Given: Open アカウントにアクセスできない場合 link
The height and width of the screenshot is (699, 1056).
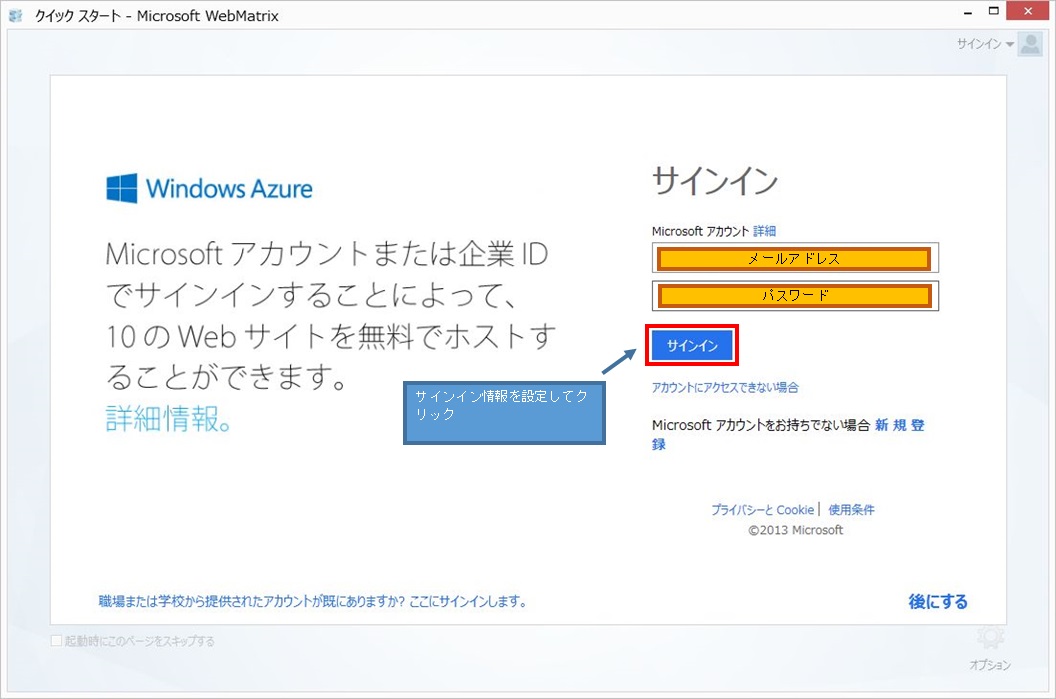Looking at the screenshot, I should pos(725,387).
